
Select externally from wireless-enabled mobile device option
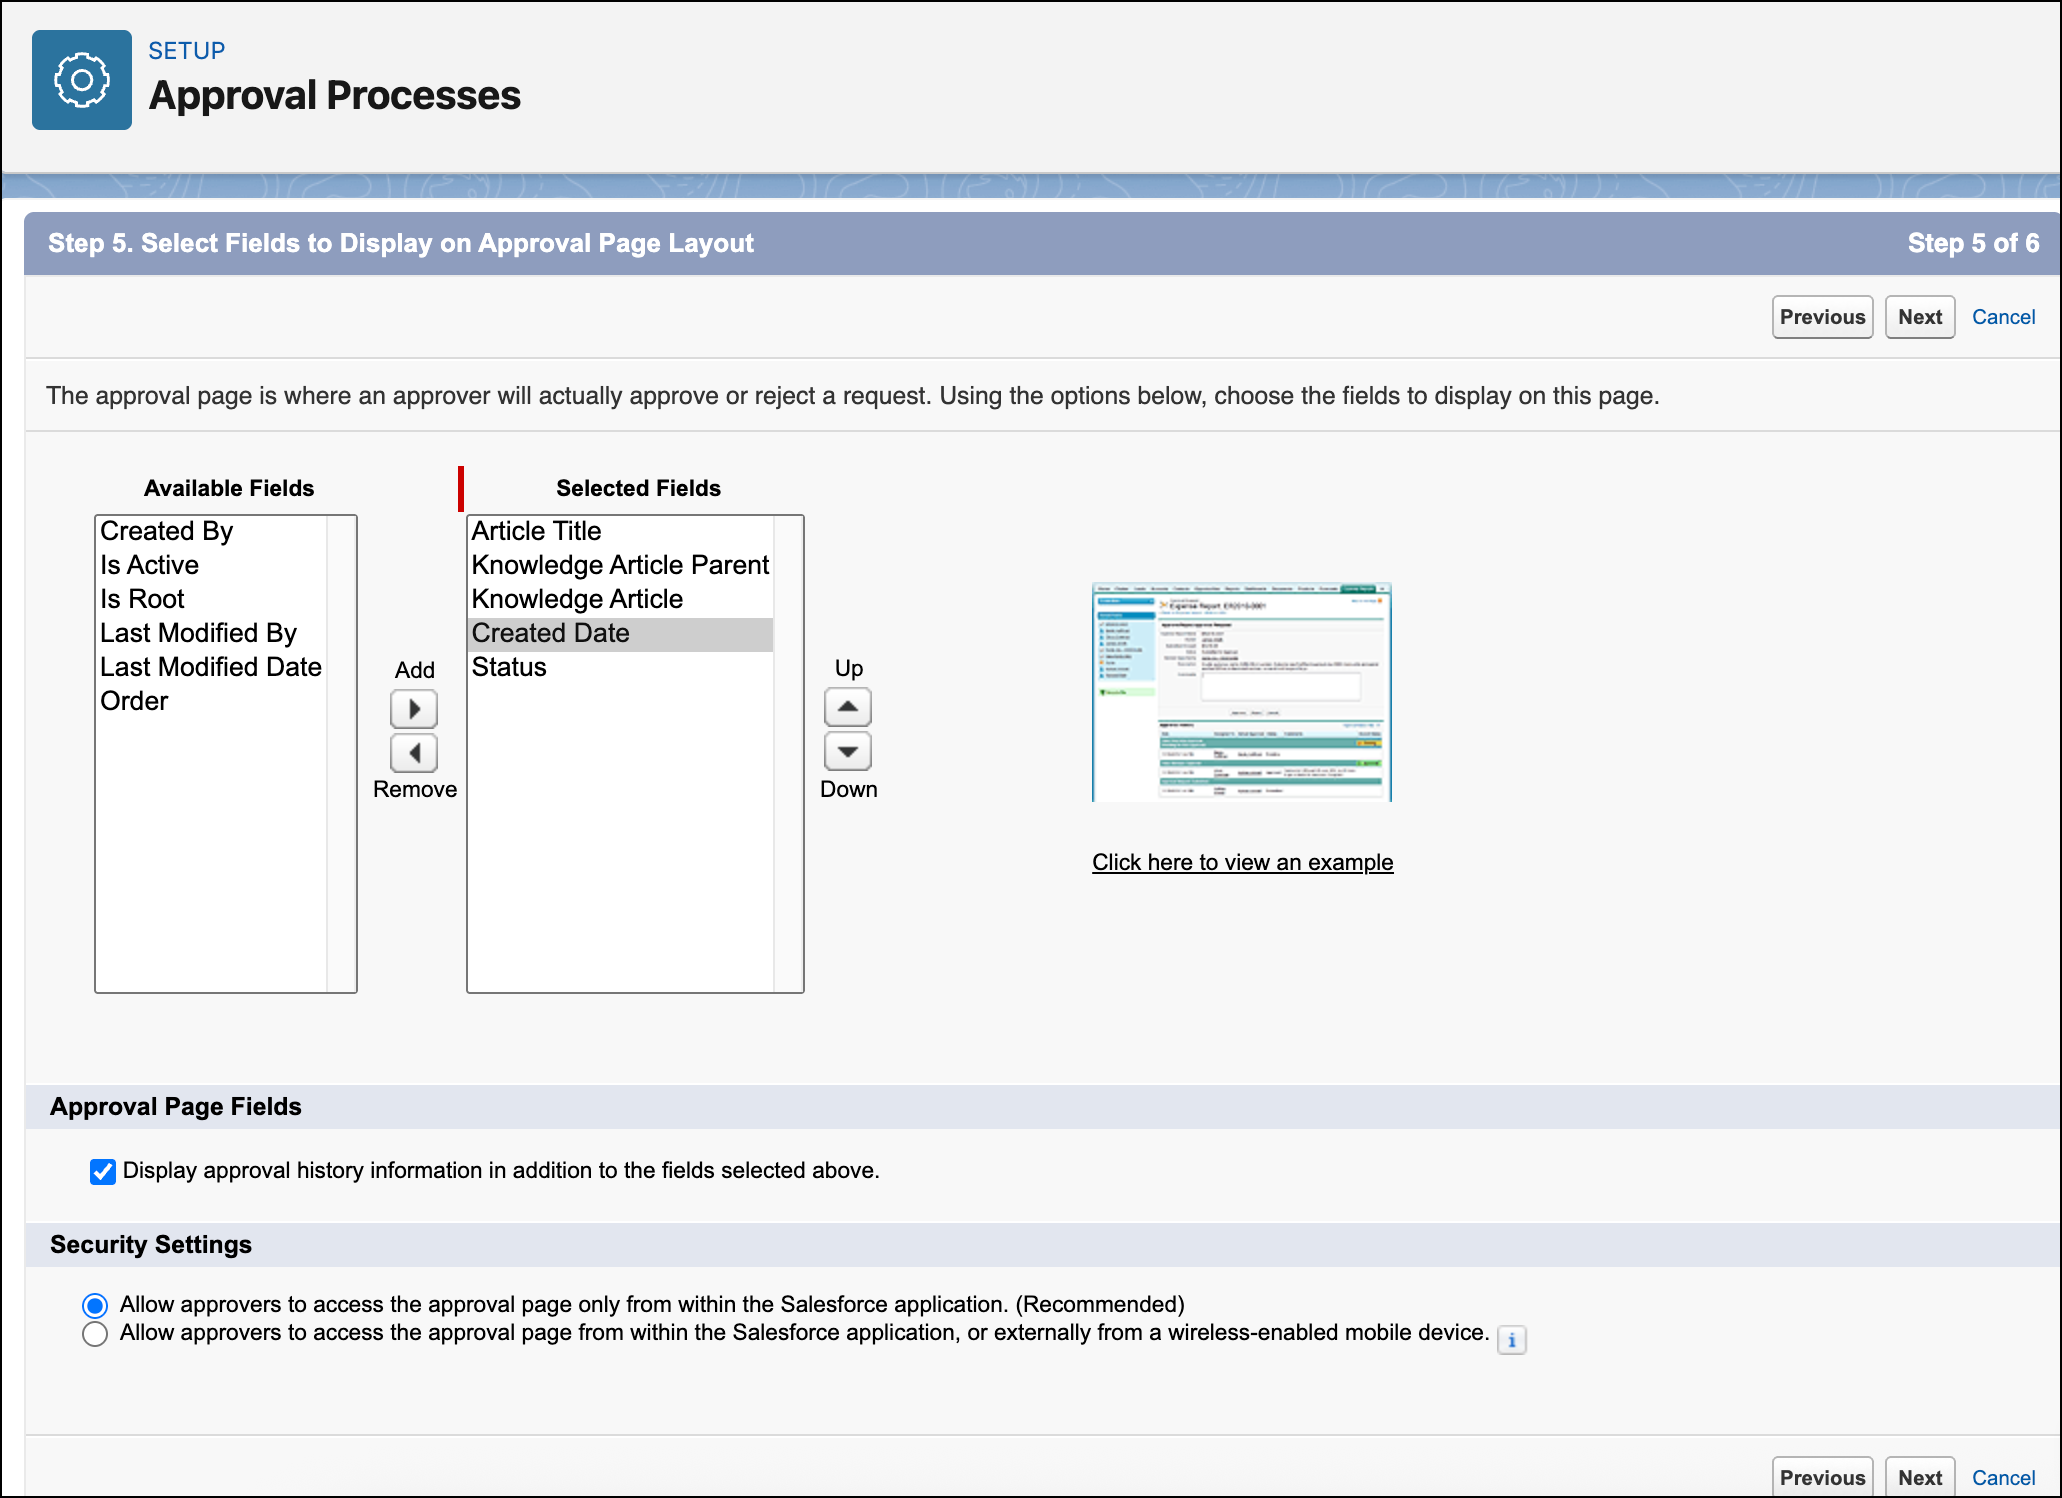click(95, 1334)
